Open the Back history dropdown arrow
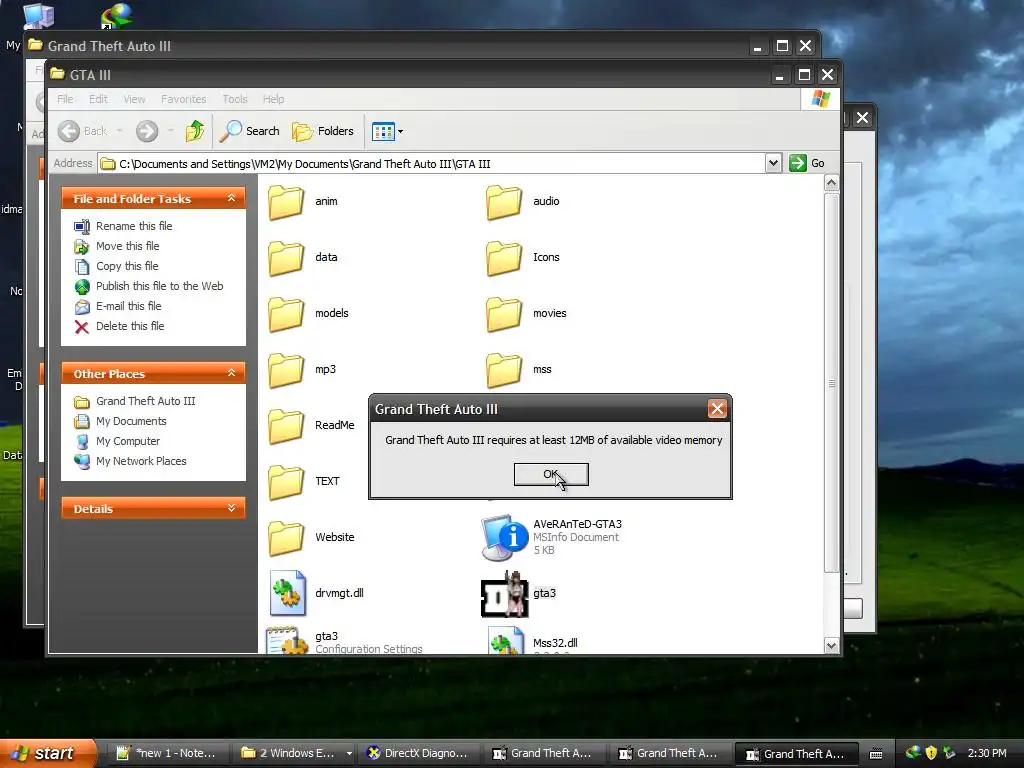This screenshot has height=768, width=1024. pos(120,131)
